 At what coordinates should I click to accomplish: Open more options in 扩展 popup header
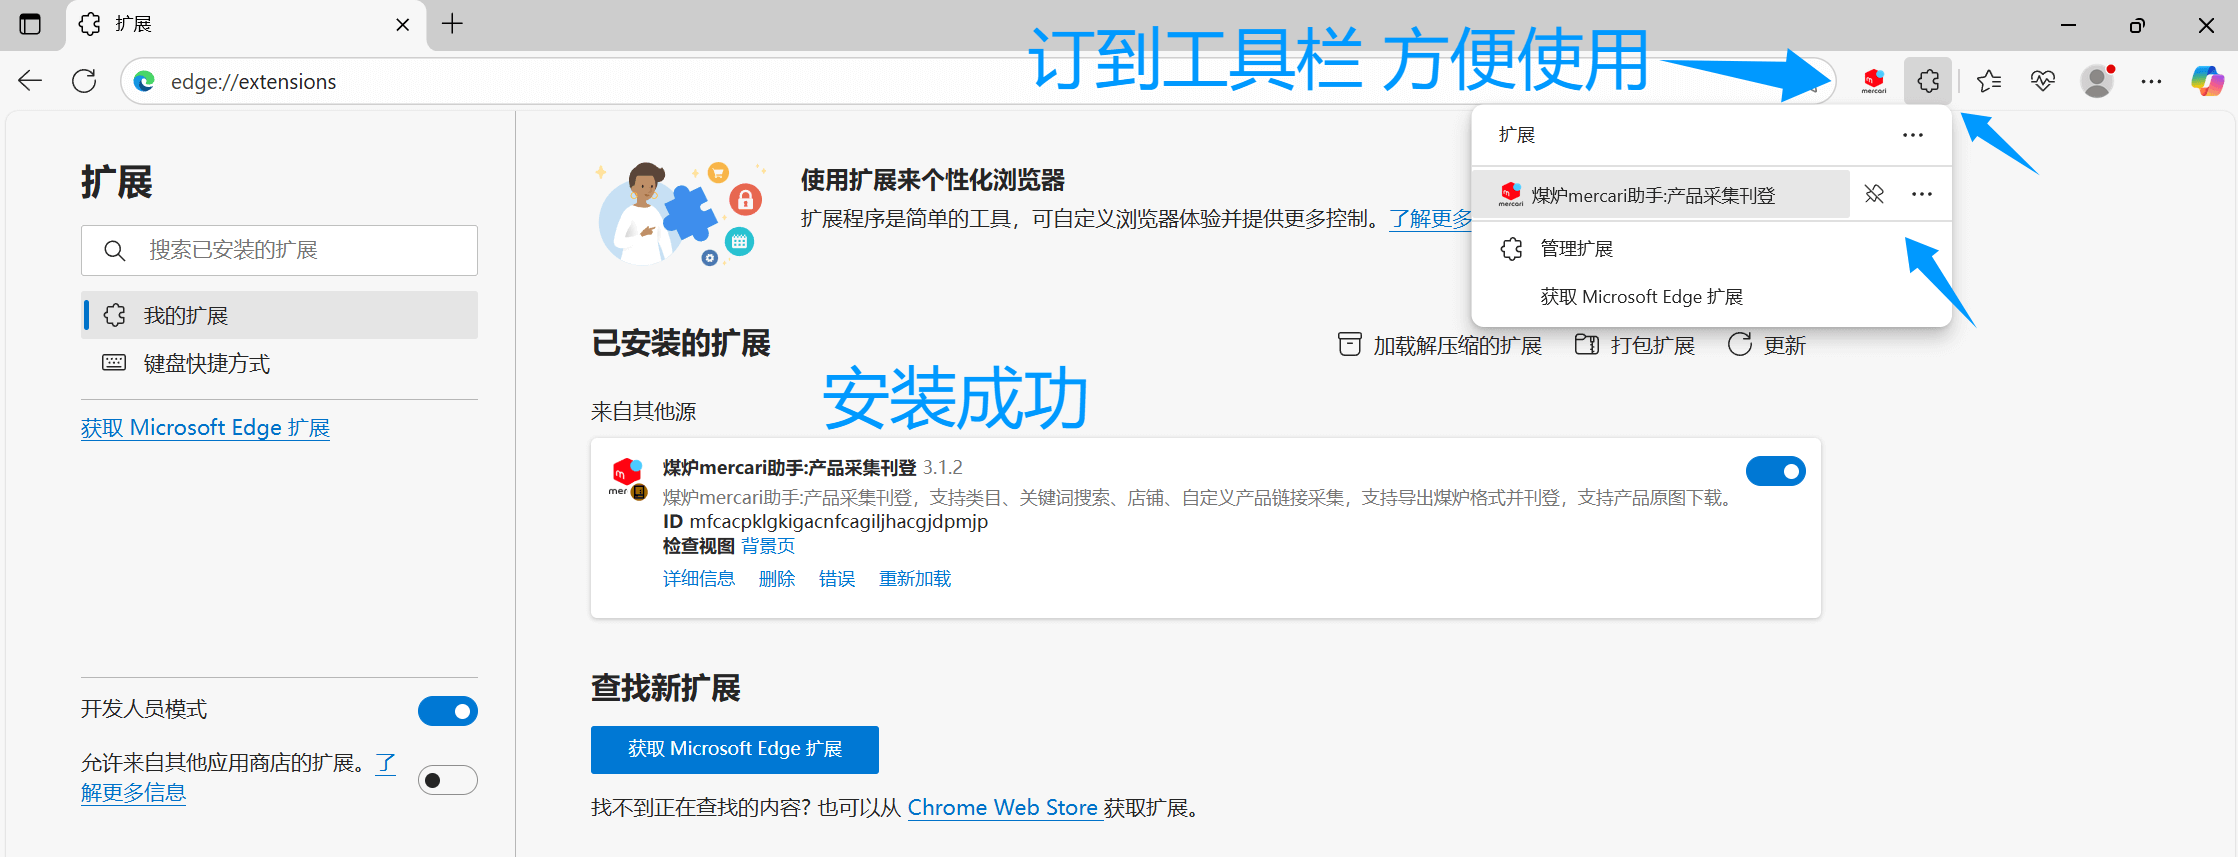click(x=1912, y=135)
